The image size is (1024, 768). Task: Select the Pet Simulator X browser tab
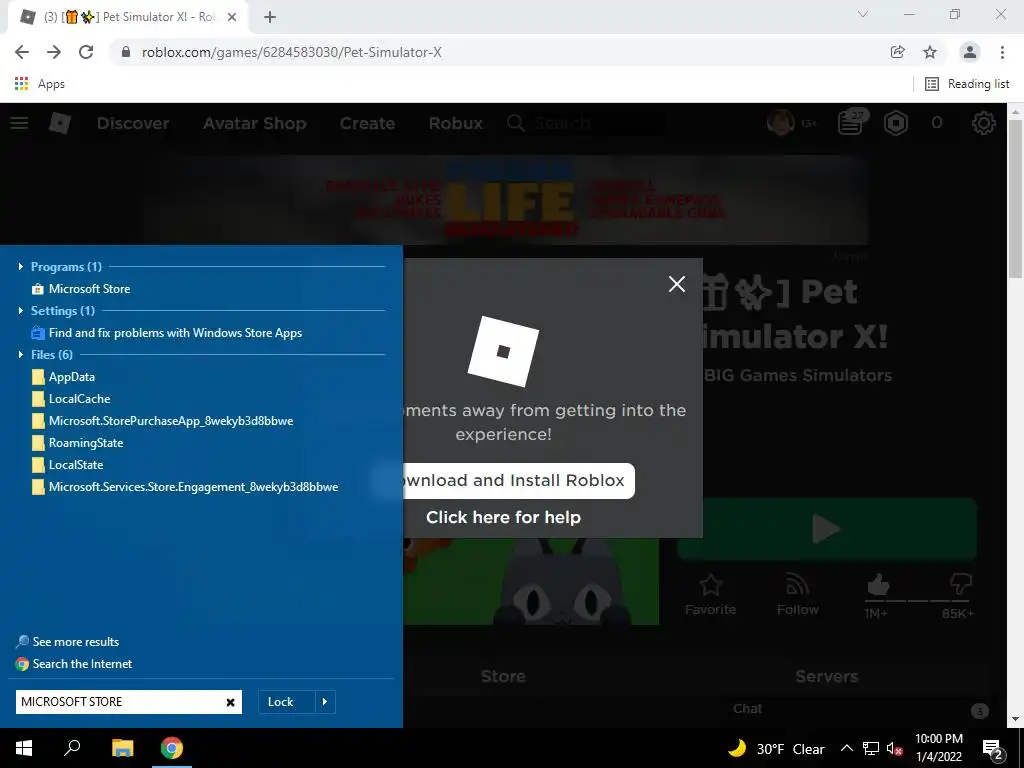tap(127, 18)
